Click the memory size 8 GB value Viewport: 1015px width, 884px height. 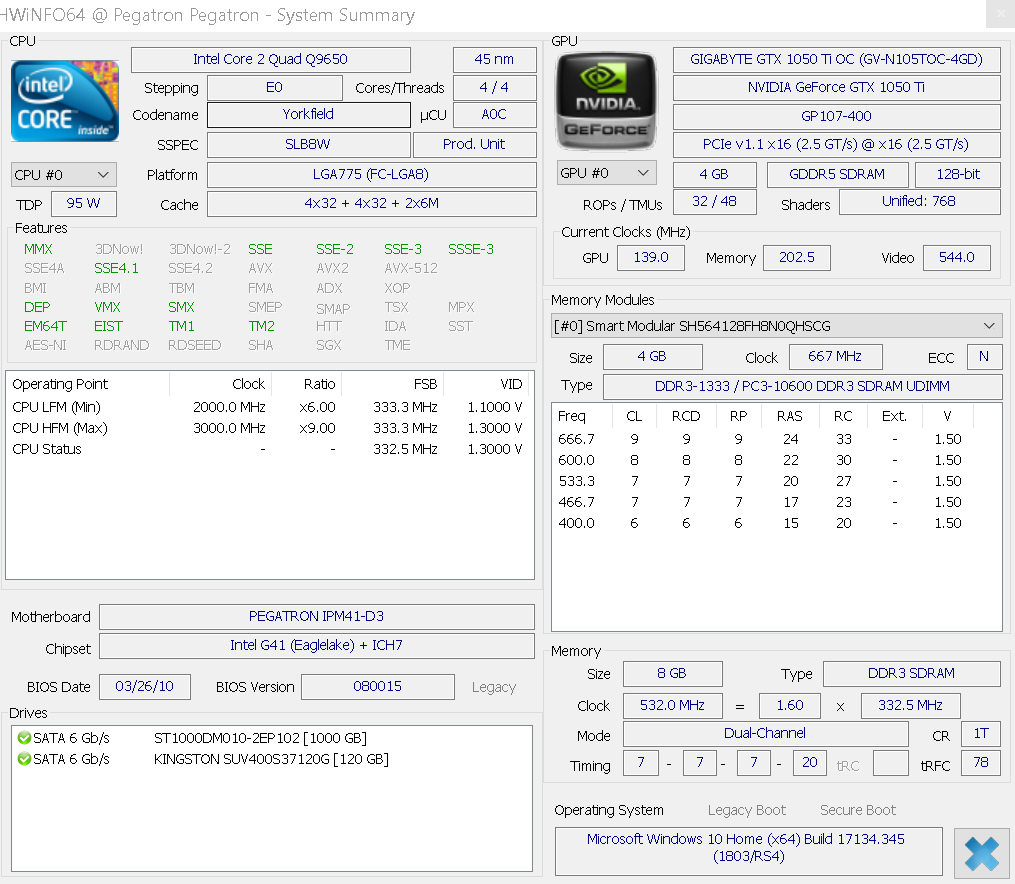673,674
